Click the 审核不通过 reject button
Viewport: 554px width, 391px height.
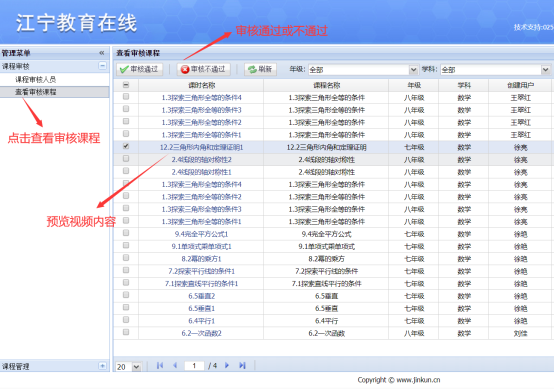[203, 69]
